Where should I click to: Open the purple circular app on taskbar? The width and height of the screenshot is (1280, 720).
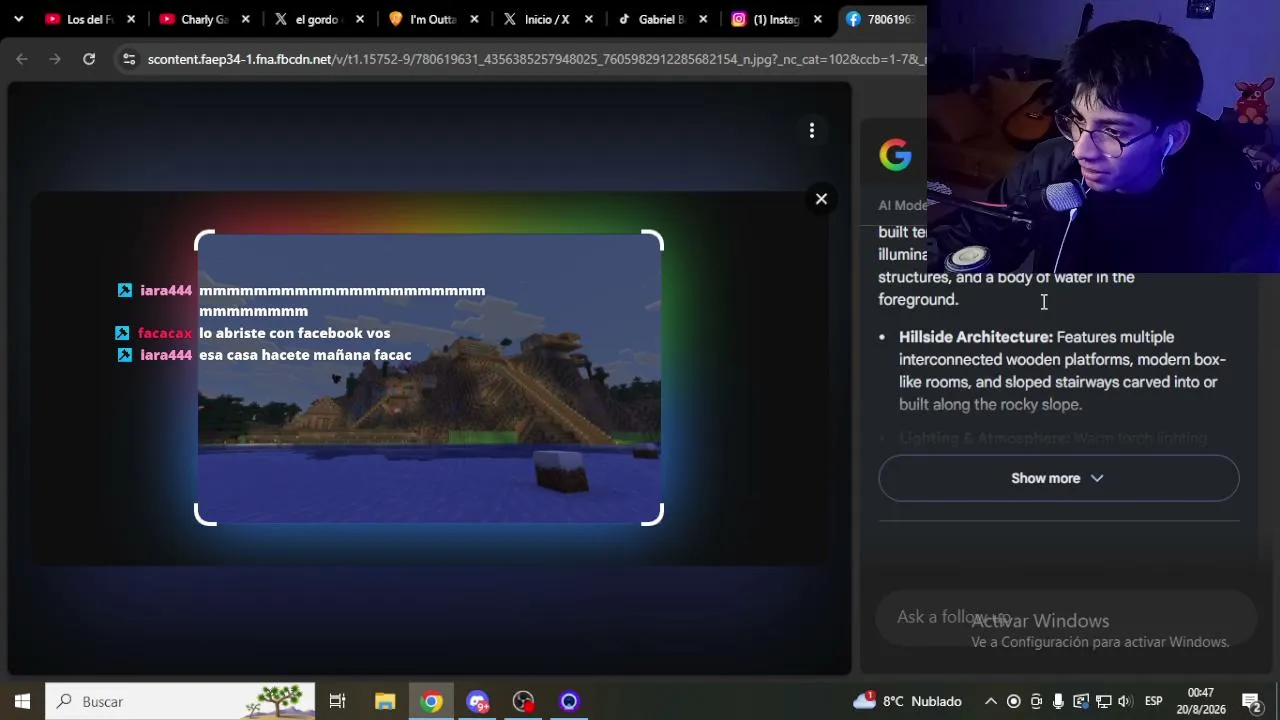[569, 701]
